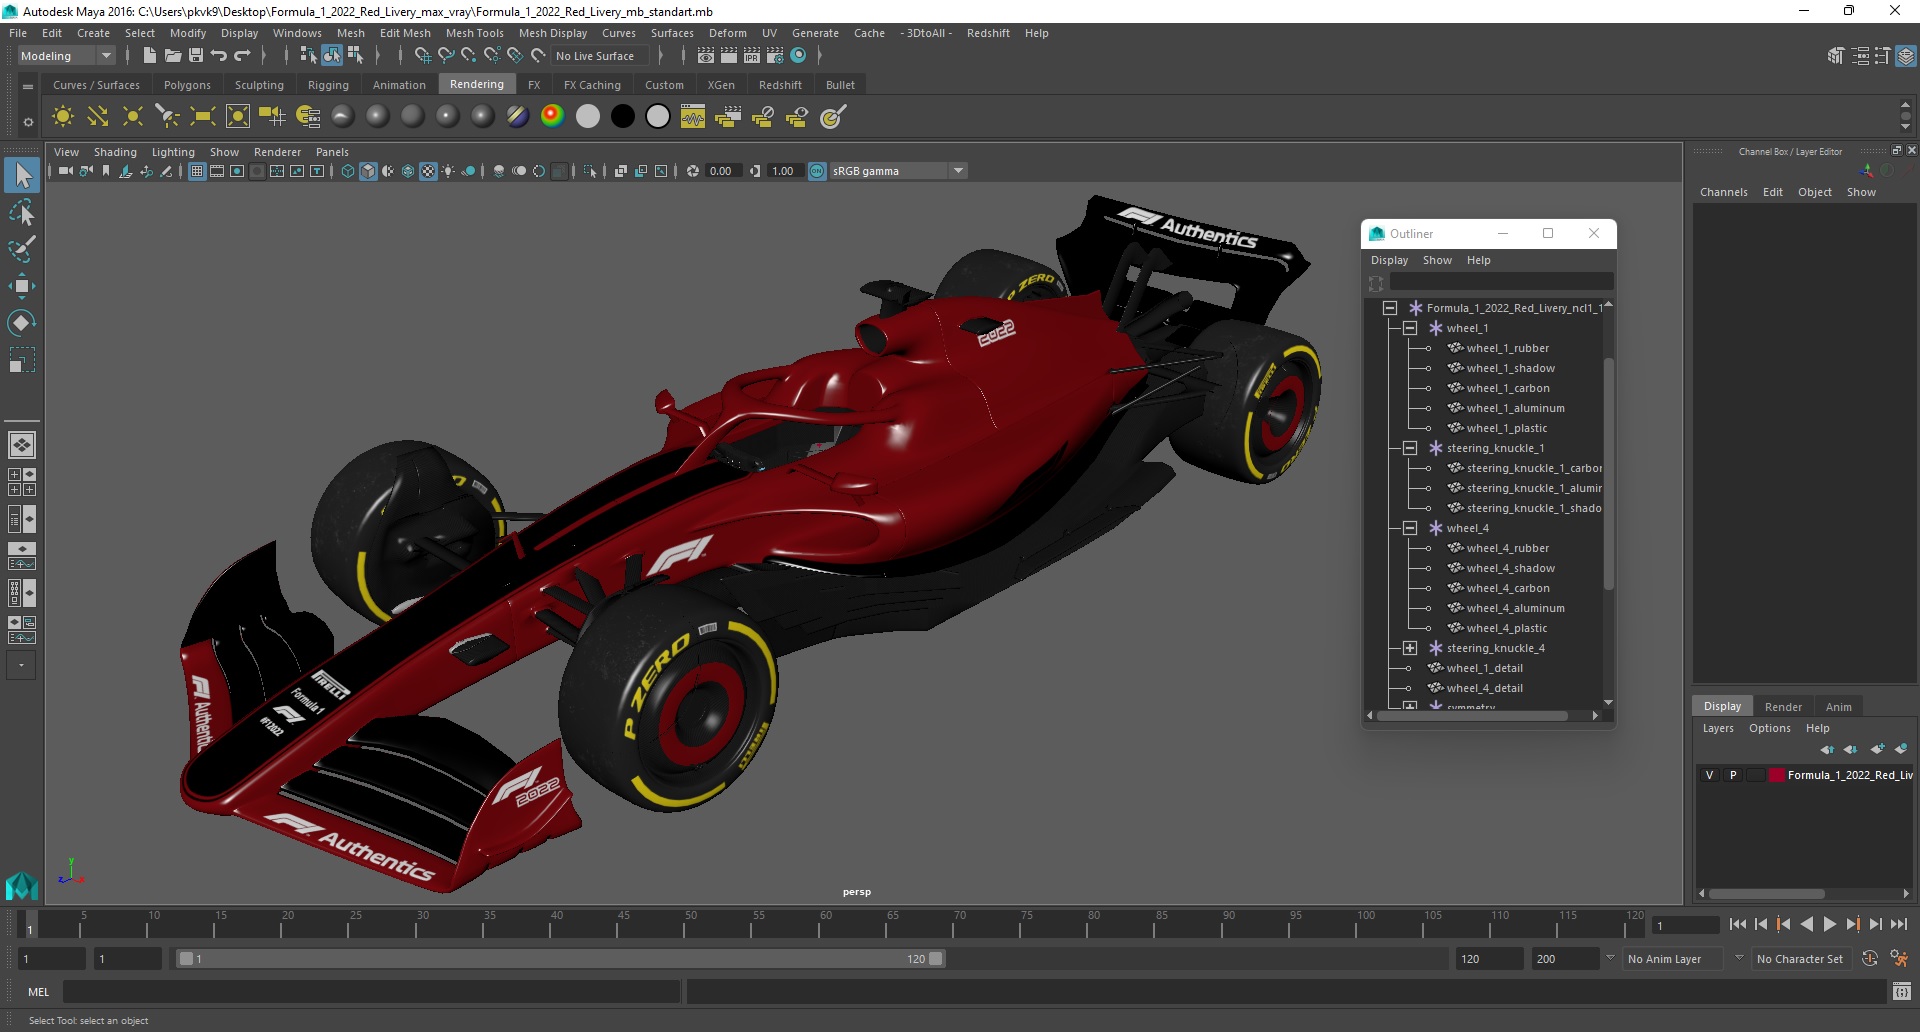The width and height of the screenshot is (1920, 1032).
Task: Open the Mesh Tools menu
Action: point(474,33)
